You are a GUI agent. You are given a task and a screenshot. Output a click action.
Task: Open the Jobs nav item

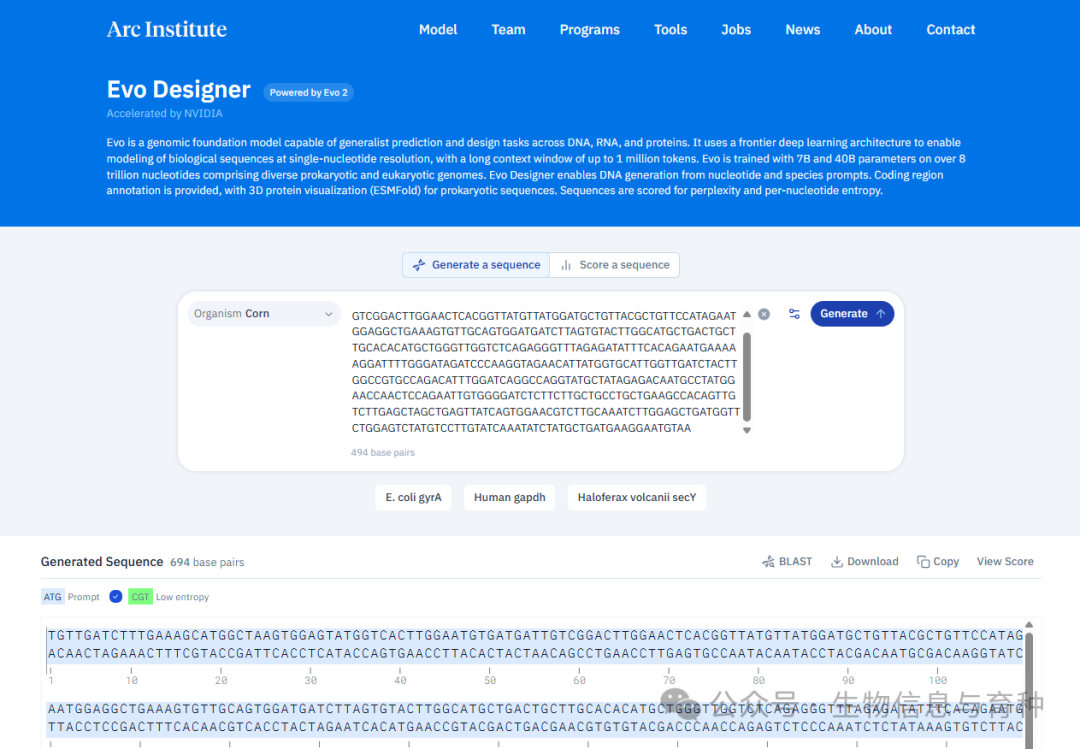pyautogui.click(x=736, y=30)
